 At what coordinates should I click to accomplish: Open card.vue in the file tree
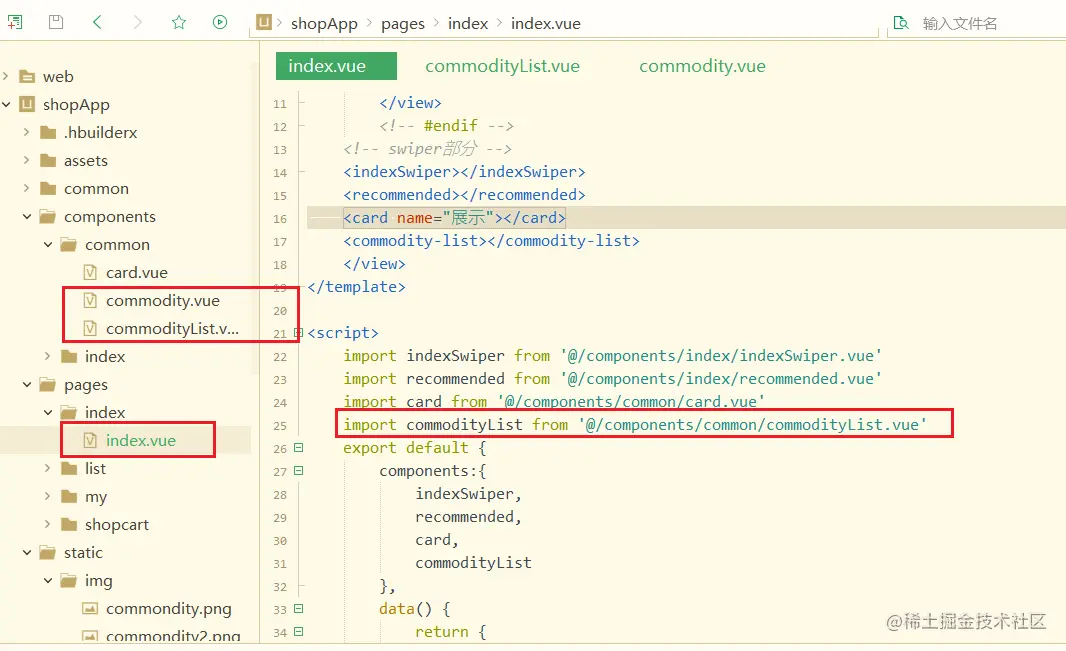coord(137,272)
